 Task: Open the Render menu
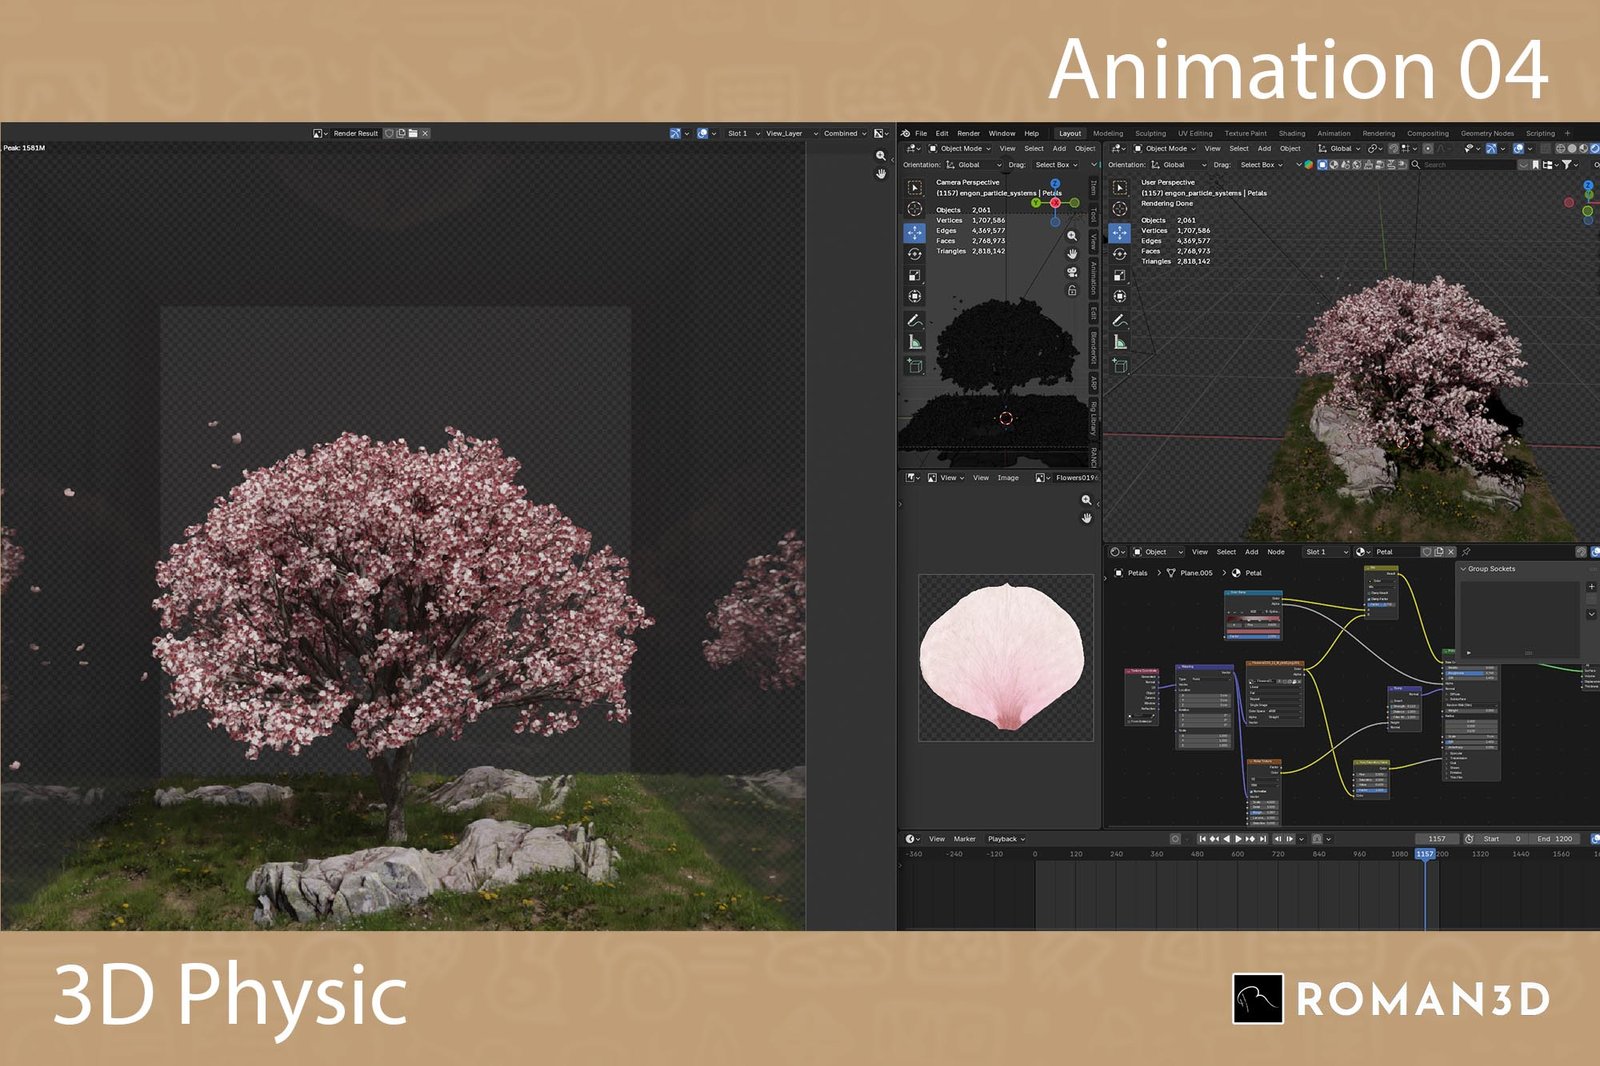pyautogui.click(x=968, y=133)
